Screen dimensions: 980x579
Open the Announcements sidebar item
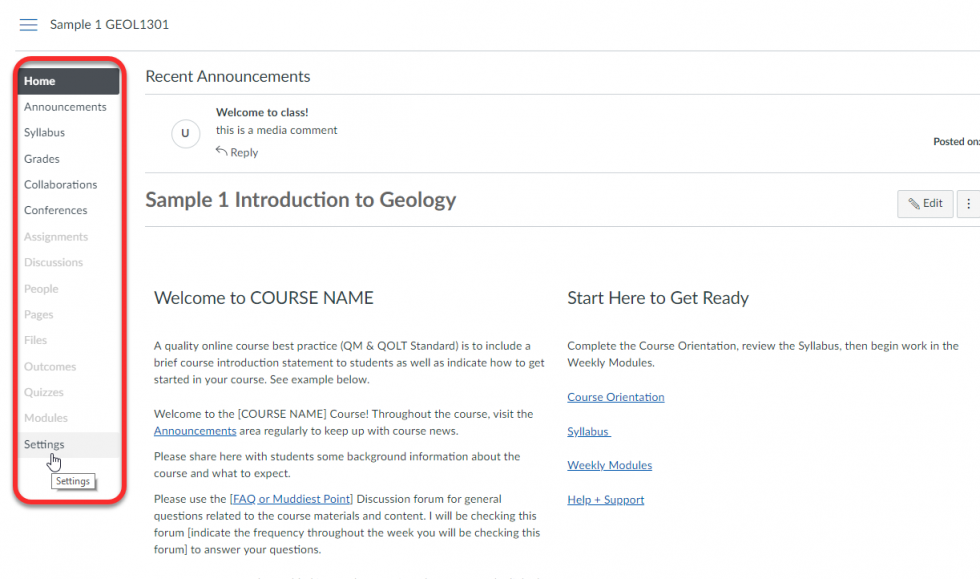point(64,106)
